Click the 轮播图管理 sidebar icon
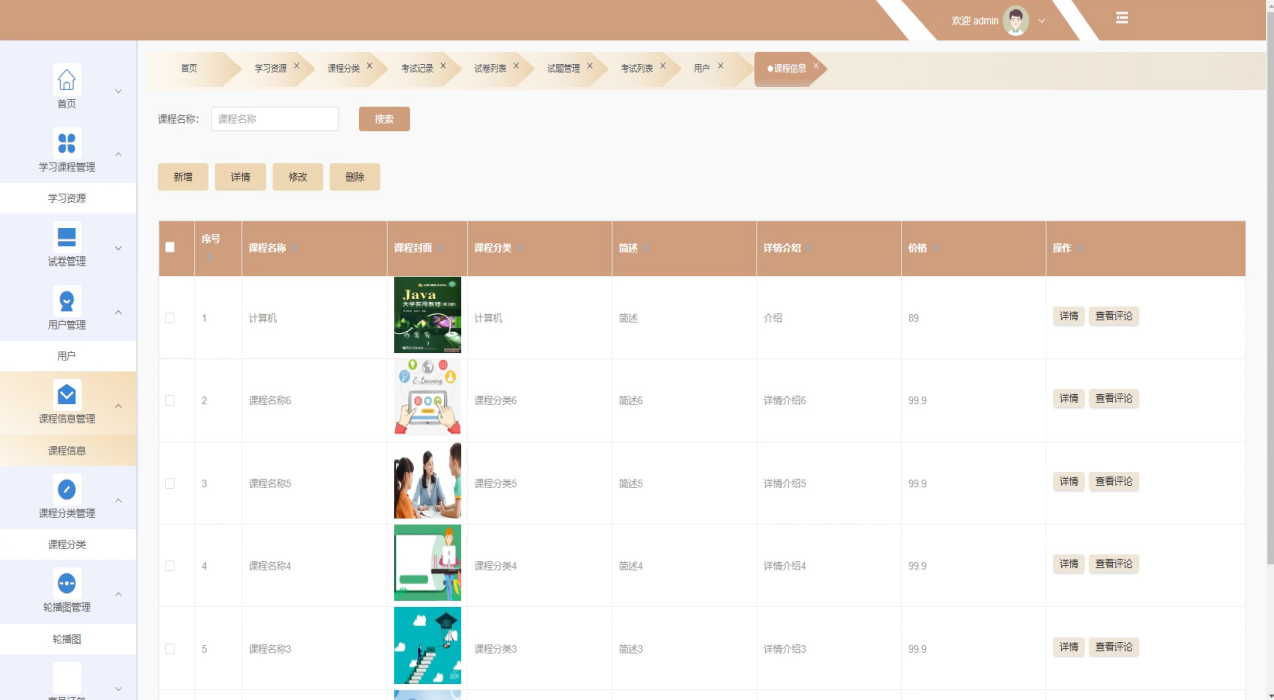Viewport: 1274px width, 700px height. coord(66,583)
